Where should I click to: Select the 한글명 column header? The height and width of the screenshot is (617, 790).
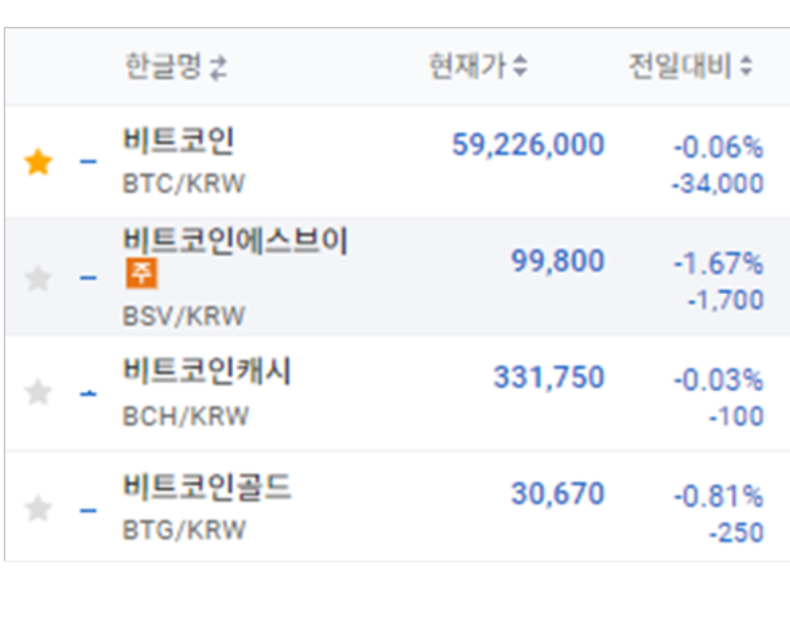163,66
